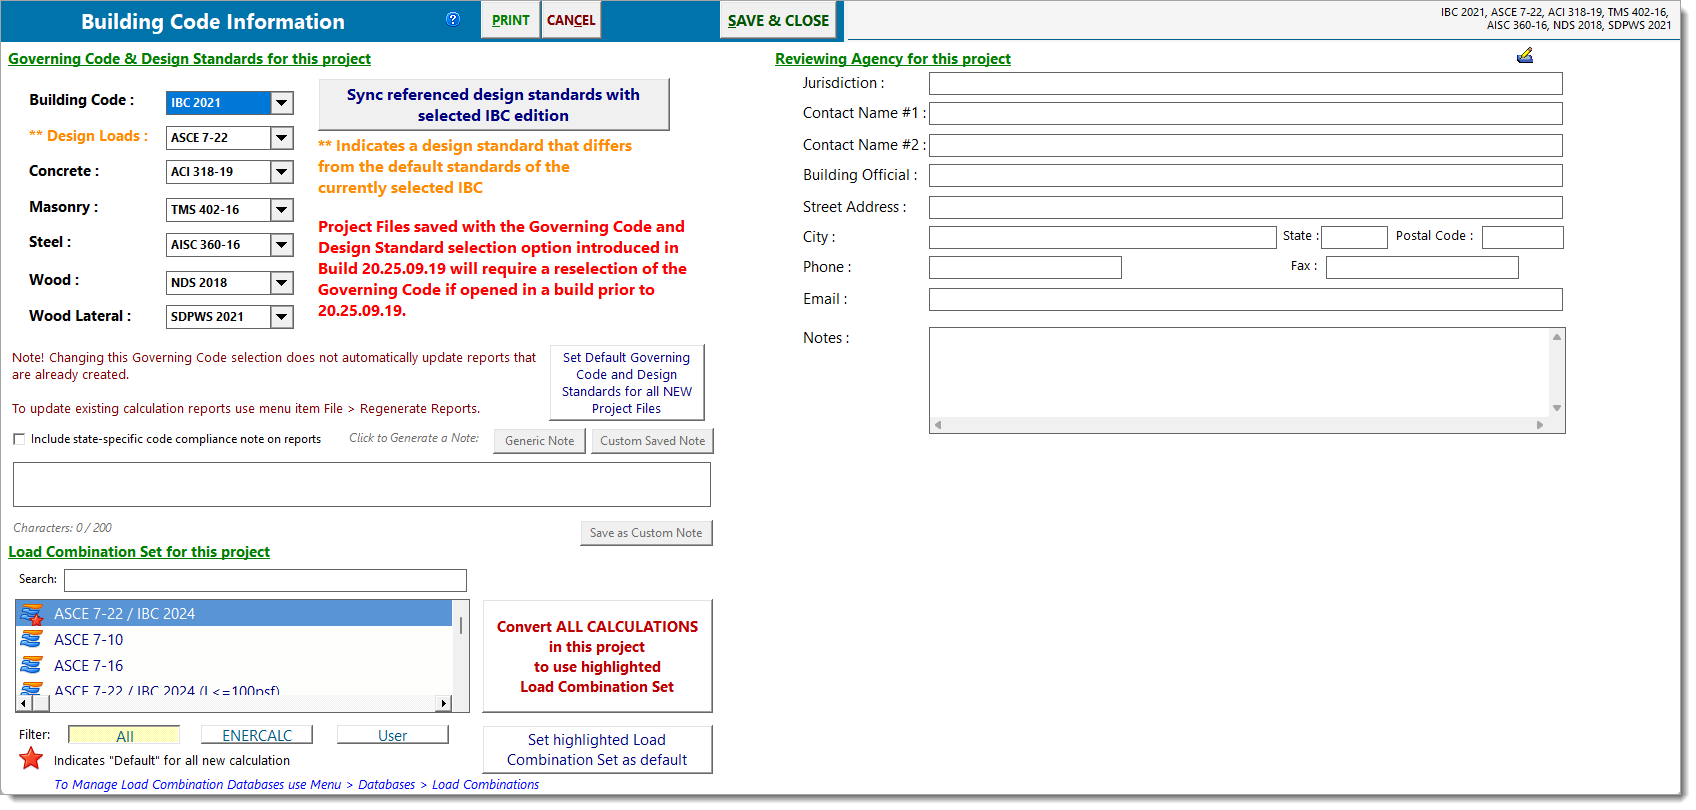This screenshot has height=810, width=1696.
Task: Set Default Governing Code for all new project files
Action: tap(627, 383)
